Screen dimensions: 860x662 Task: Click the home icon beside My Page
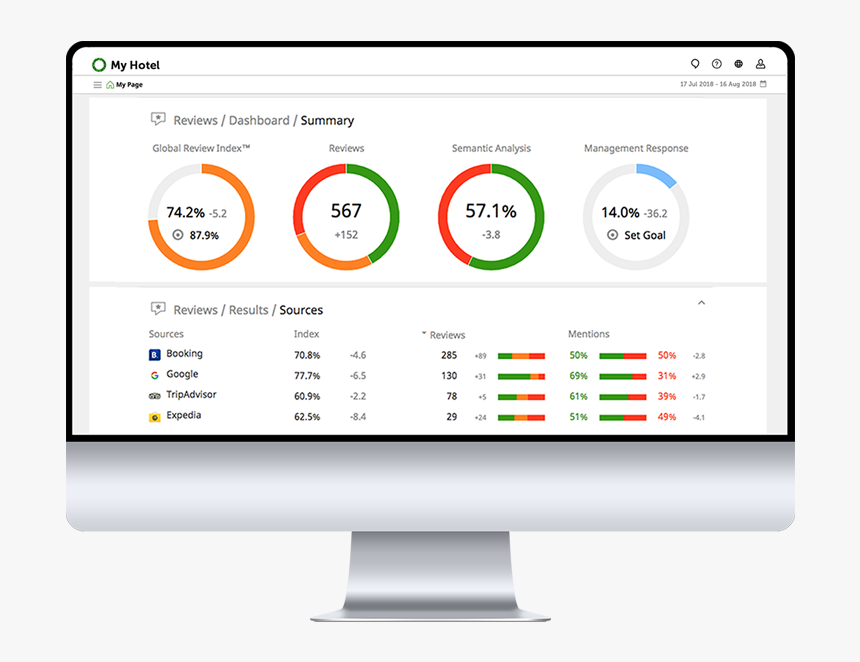tap(110, 84)
